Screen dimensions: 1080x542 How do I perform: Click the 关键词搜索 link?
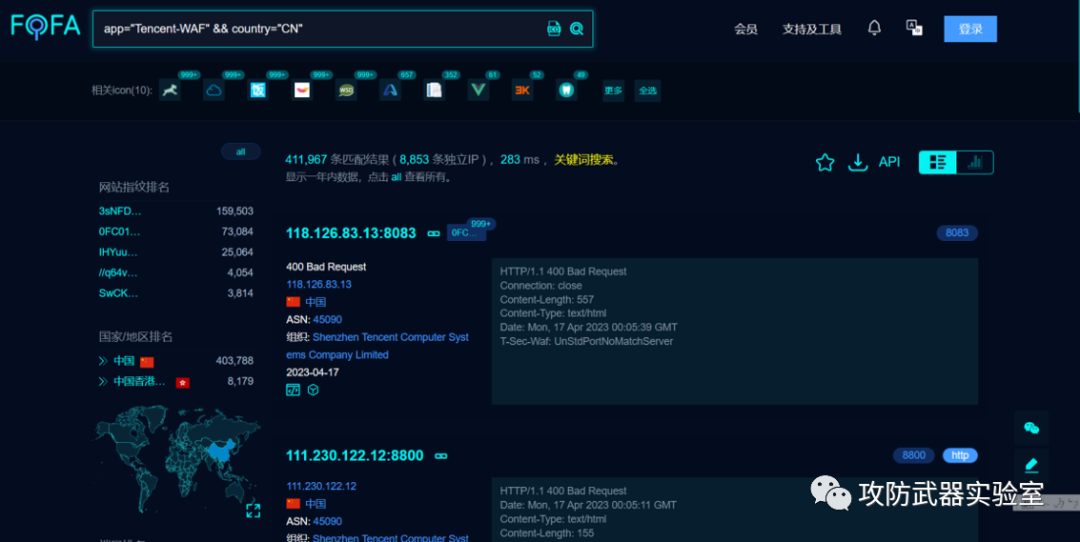pos(583,160)
